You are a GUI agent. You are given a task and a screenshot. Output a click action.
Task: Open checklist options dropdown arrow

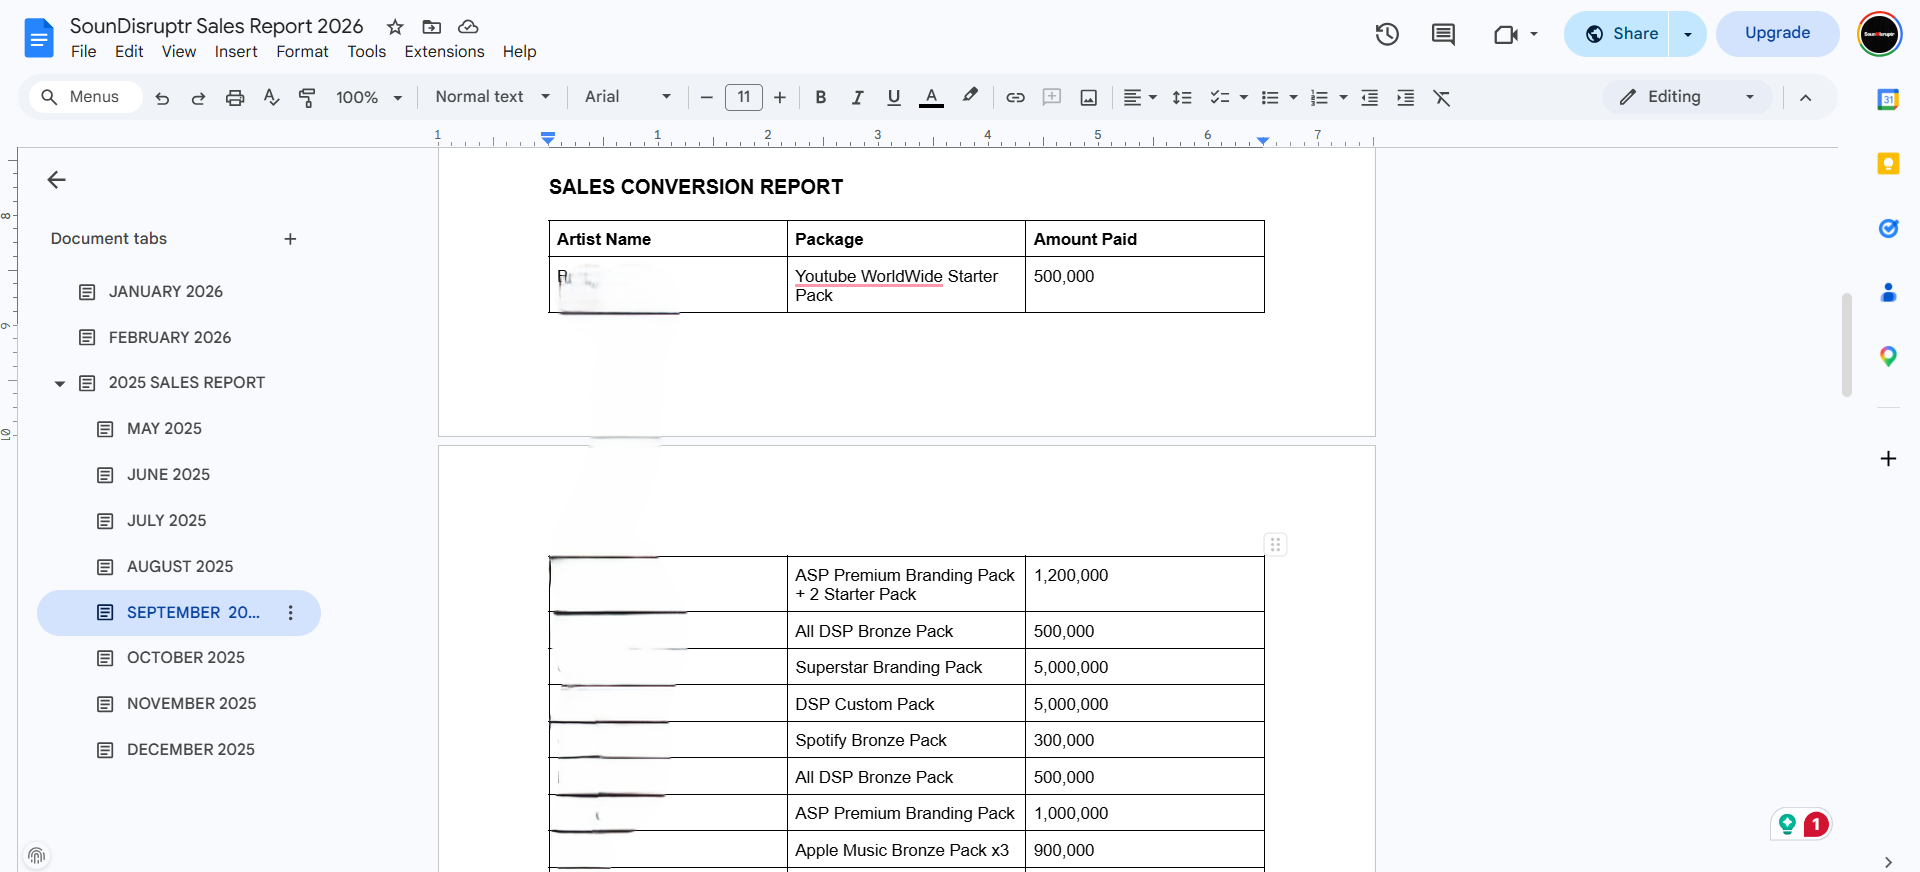coord(1244,98)
